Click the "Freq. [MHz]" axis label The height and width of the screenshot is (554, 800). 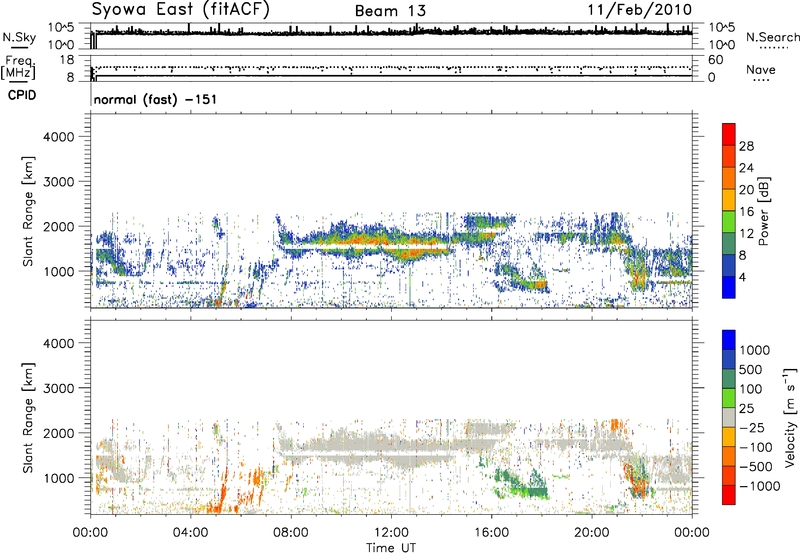pyautogui.click(x=18, y=67)
